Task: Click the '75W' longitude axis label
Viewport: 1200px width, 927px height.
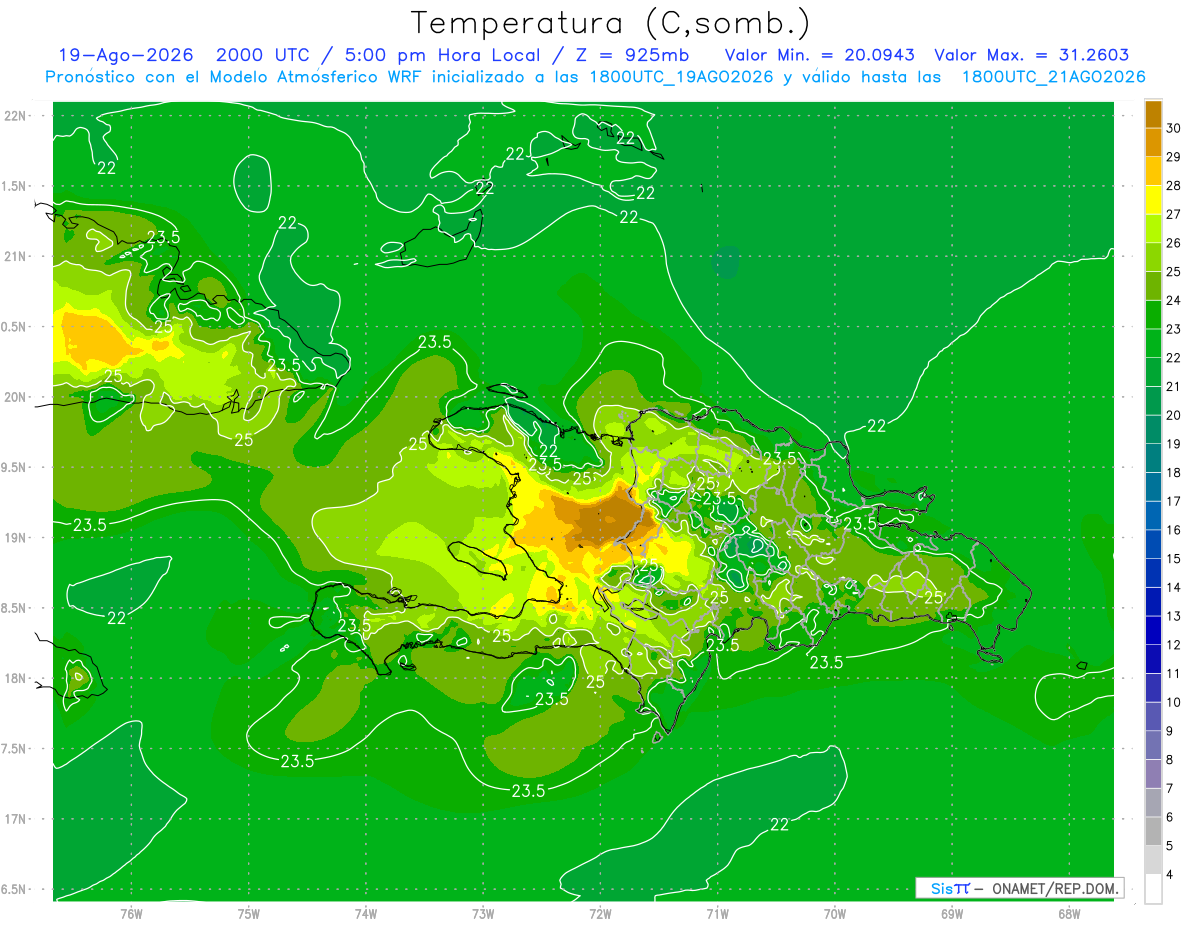Action: [248, 913]
